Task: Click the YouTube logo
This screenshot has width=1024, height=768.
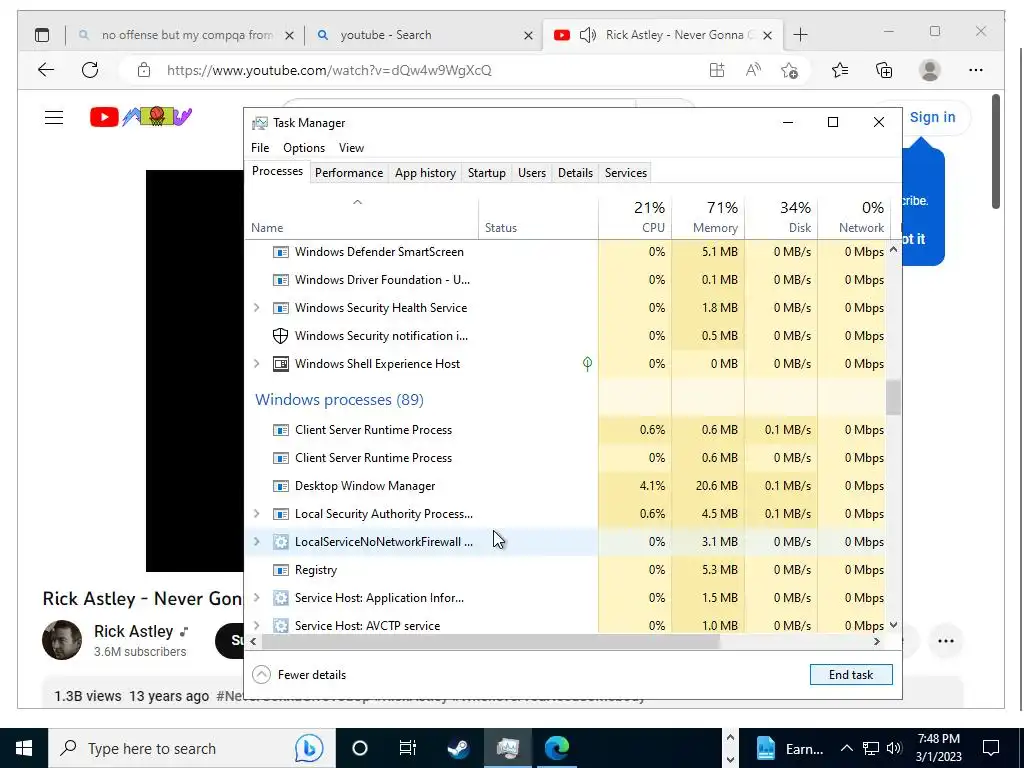Action: (141, 117)
